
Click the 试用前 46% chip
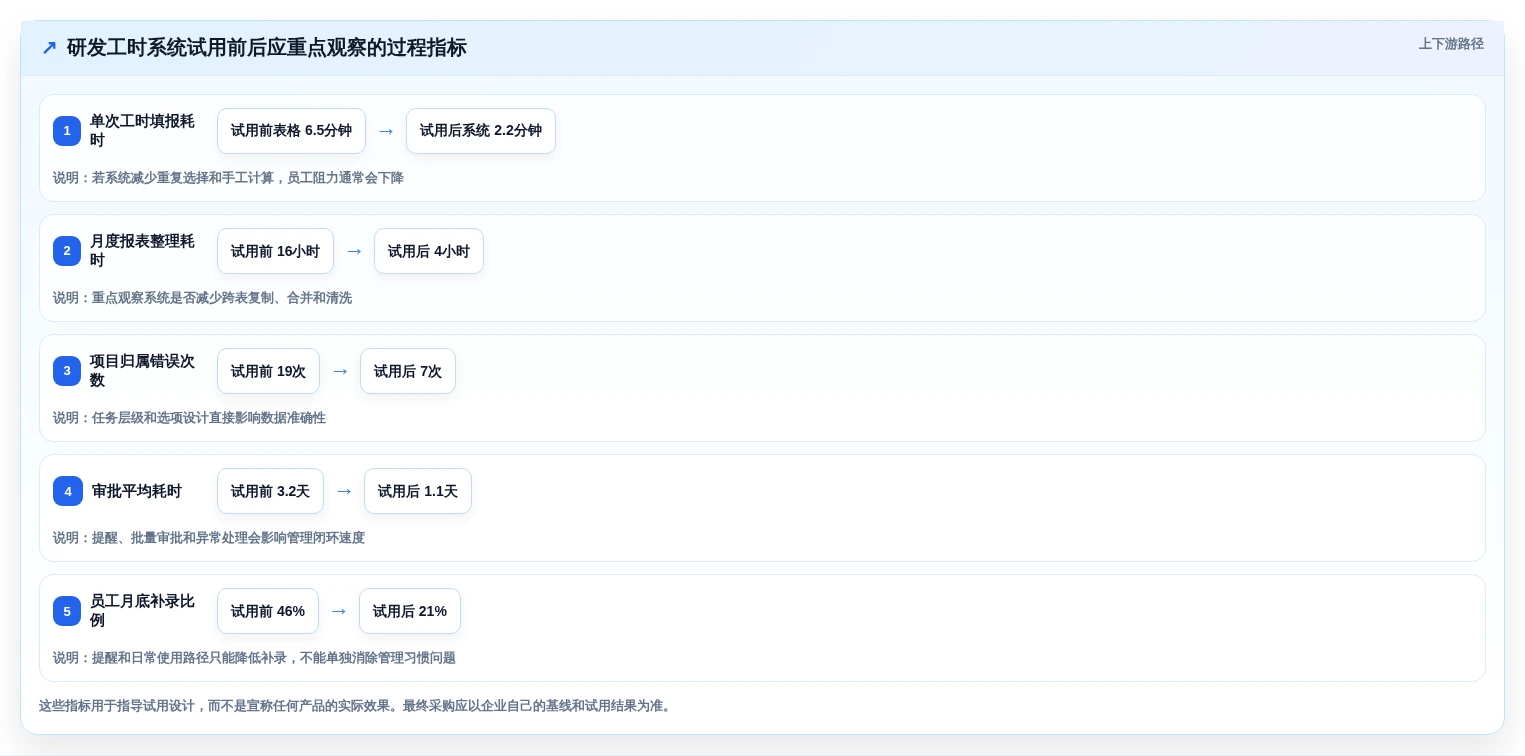click(x=268, y=611)
